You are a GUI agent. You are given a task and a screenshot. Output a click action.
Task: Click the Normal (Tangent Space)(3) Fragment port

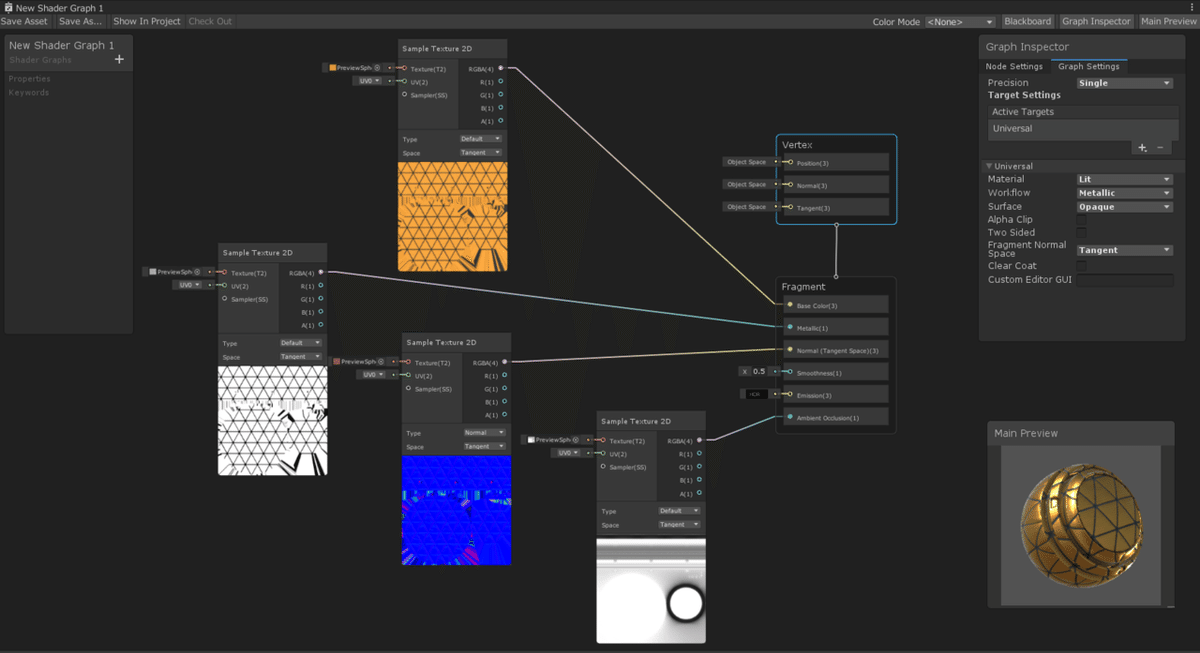790,350
